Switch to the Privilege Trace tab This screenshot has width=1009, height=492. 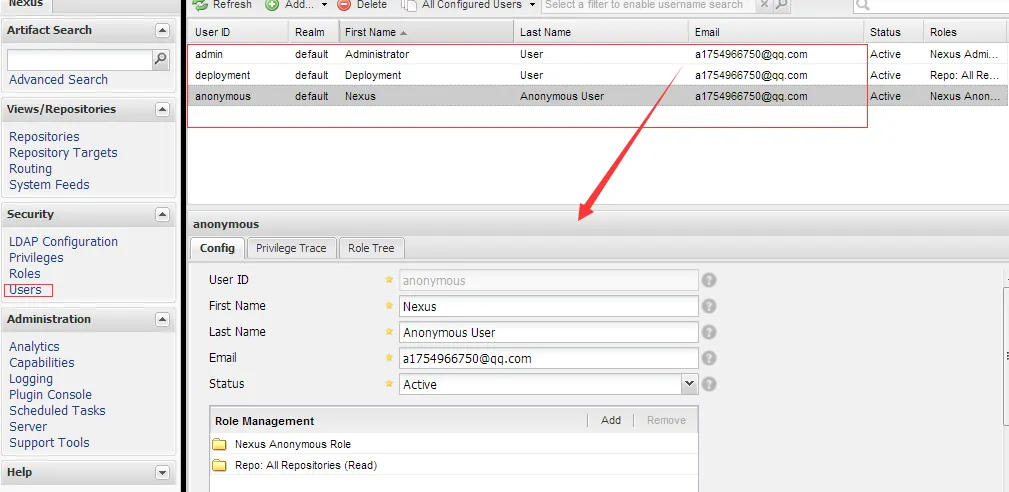tap(291, 248)
